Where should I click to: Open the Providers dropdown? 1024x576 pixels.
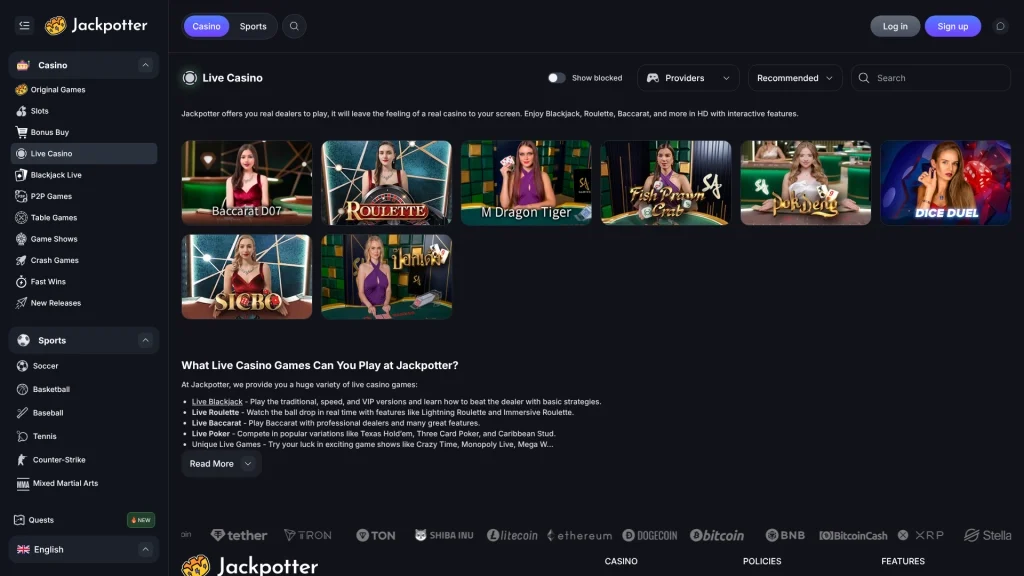pyautogui.click(x=688, y=77)
